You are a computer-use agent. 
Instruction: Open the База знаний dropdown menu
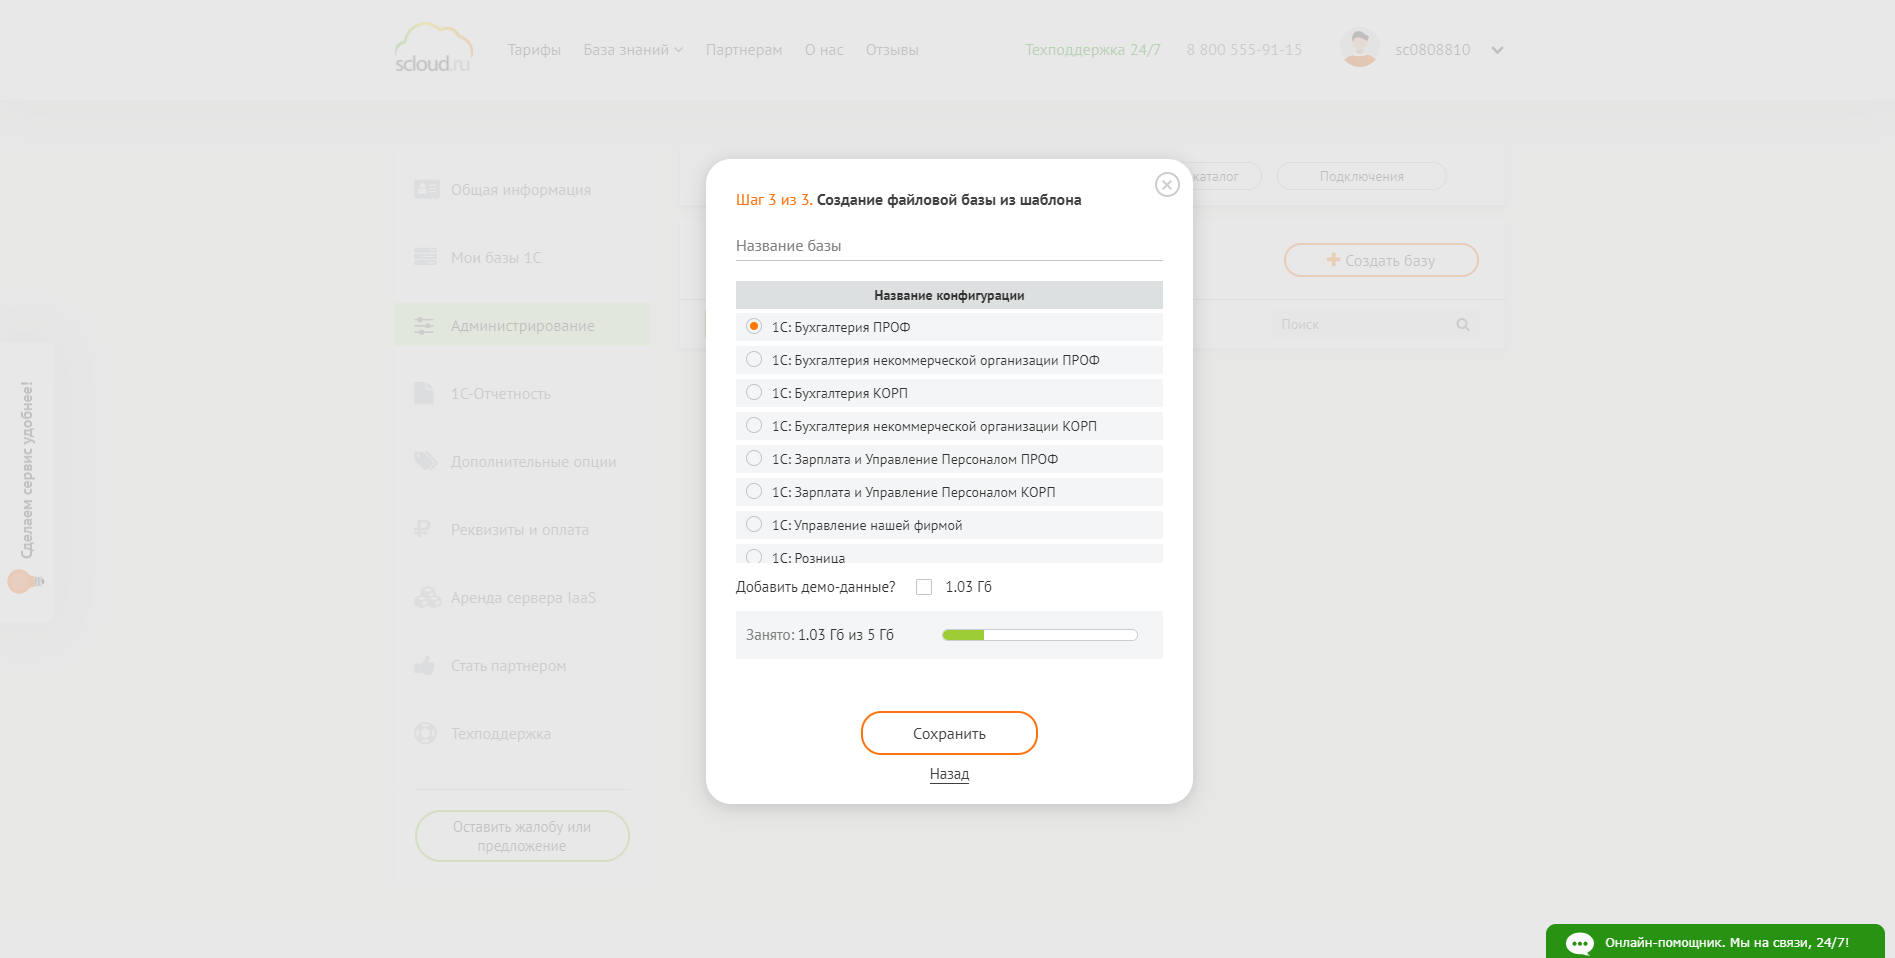633,50
